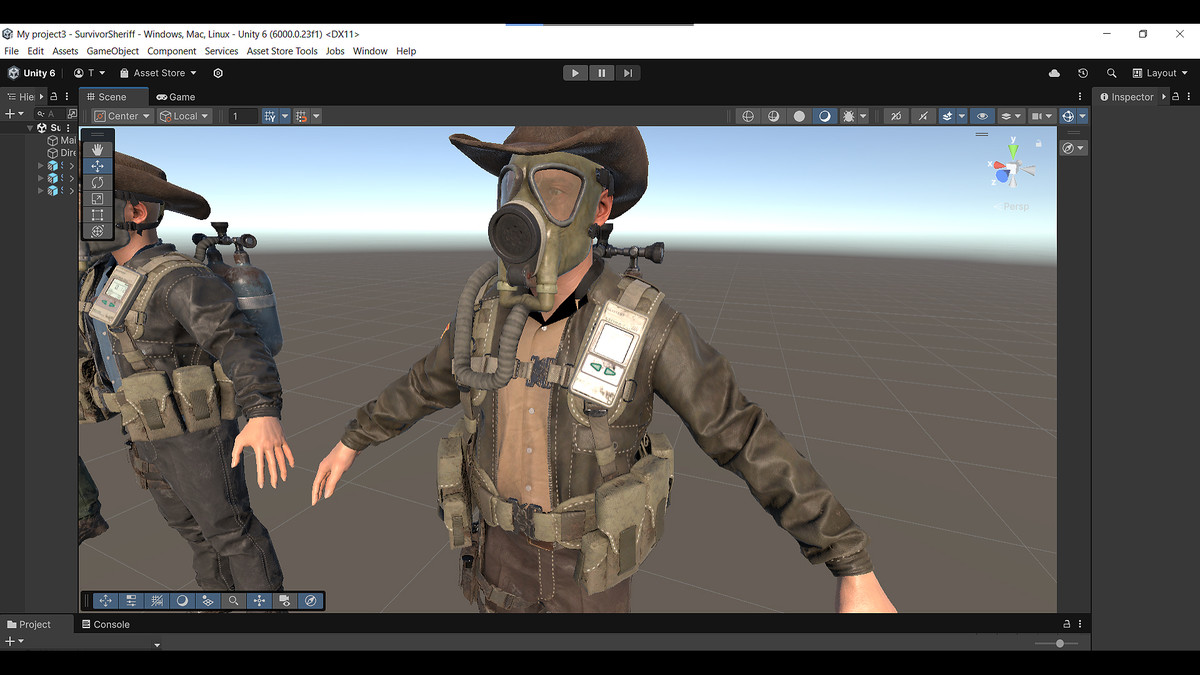Toggle hidden objects visibility eye
1200x675 pixels.
(x=983, y=116)
